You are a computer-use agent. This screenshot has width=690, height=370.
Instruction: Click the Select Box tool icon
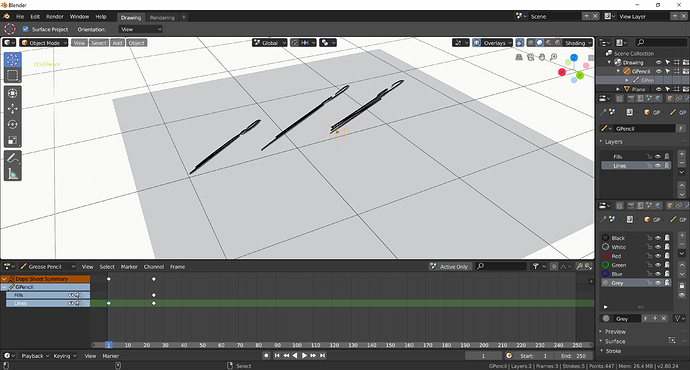(12, 76)
